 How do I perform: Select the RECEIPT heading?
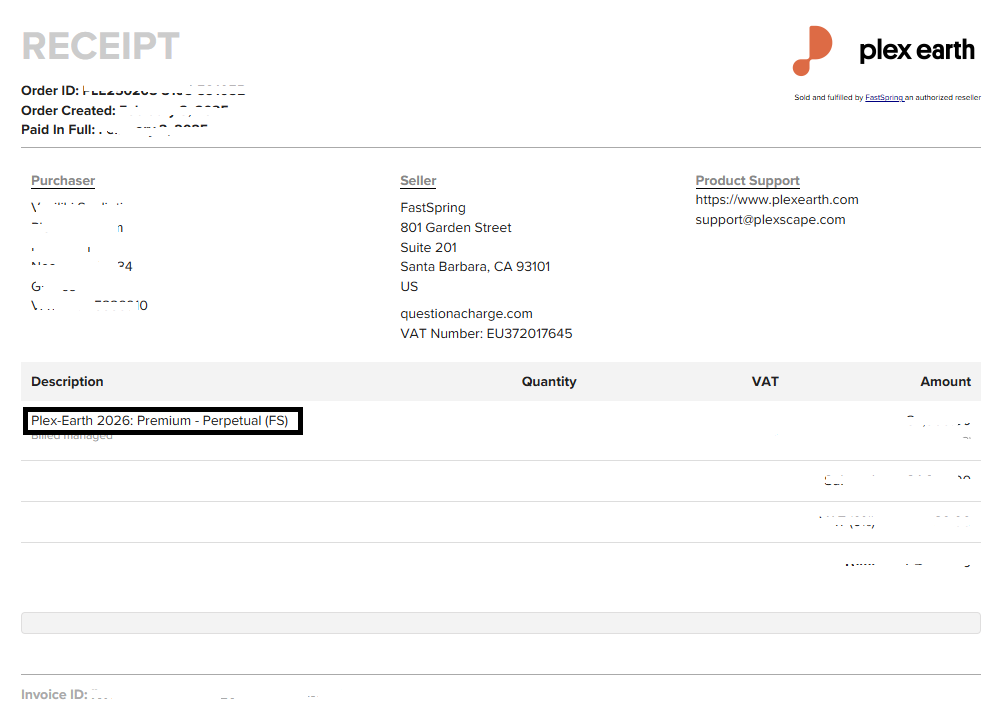click(x=101, y=46)
